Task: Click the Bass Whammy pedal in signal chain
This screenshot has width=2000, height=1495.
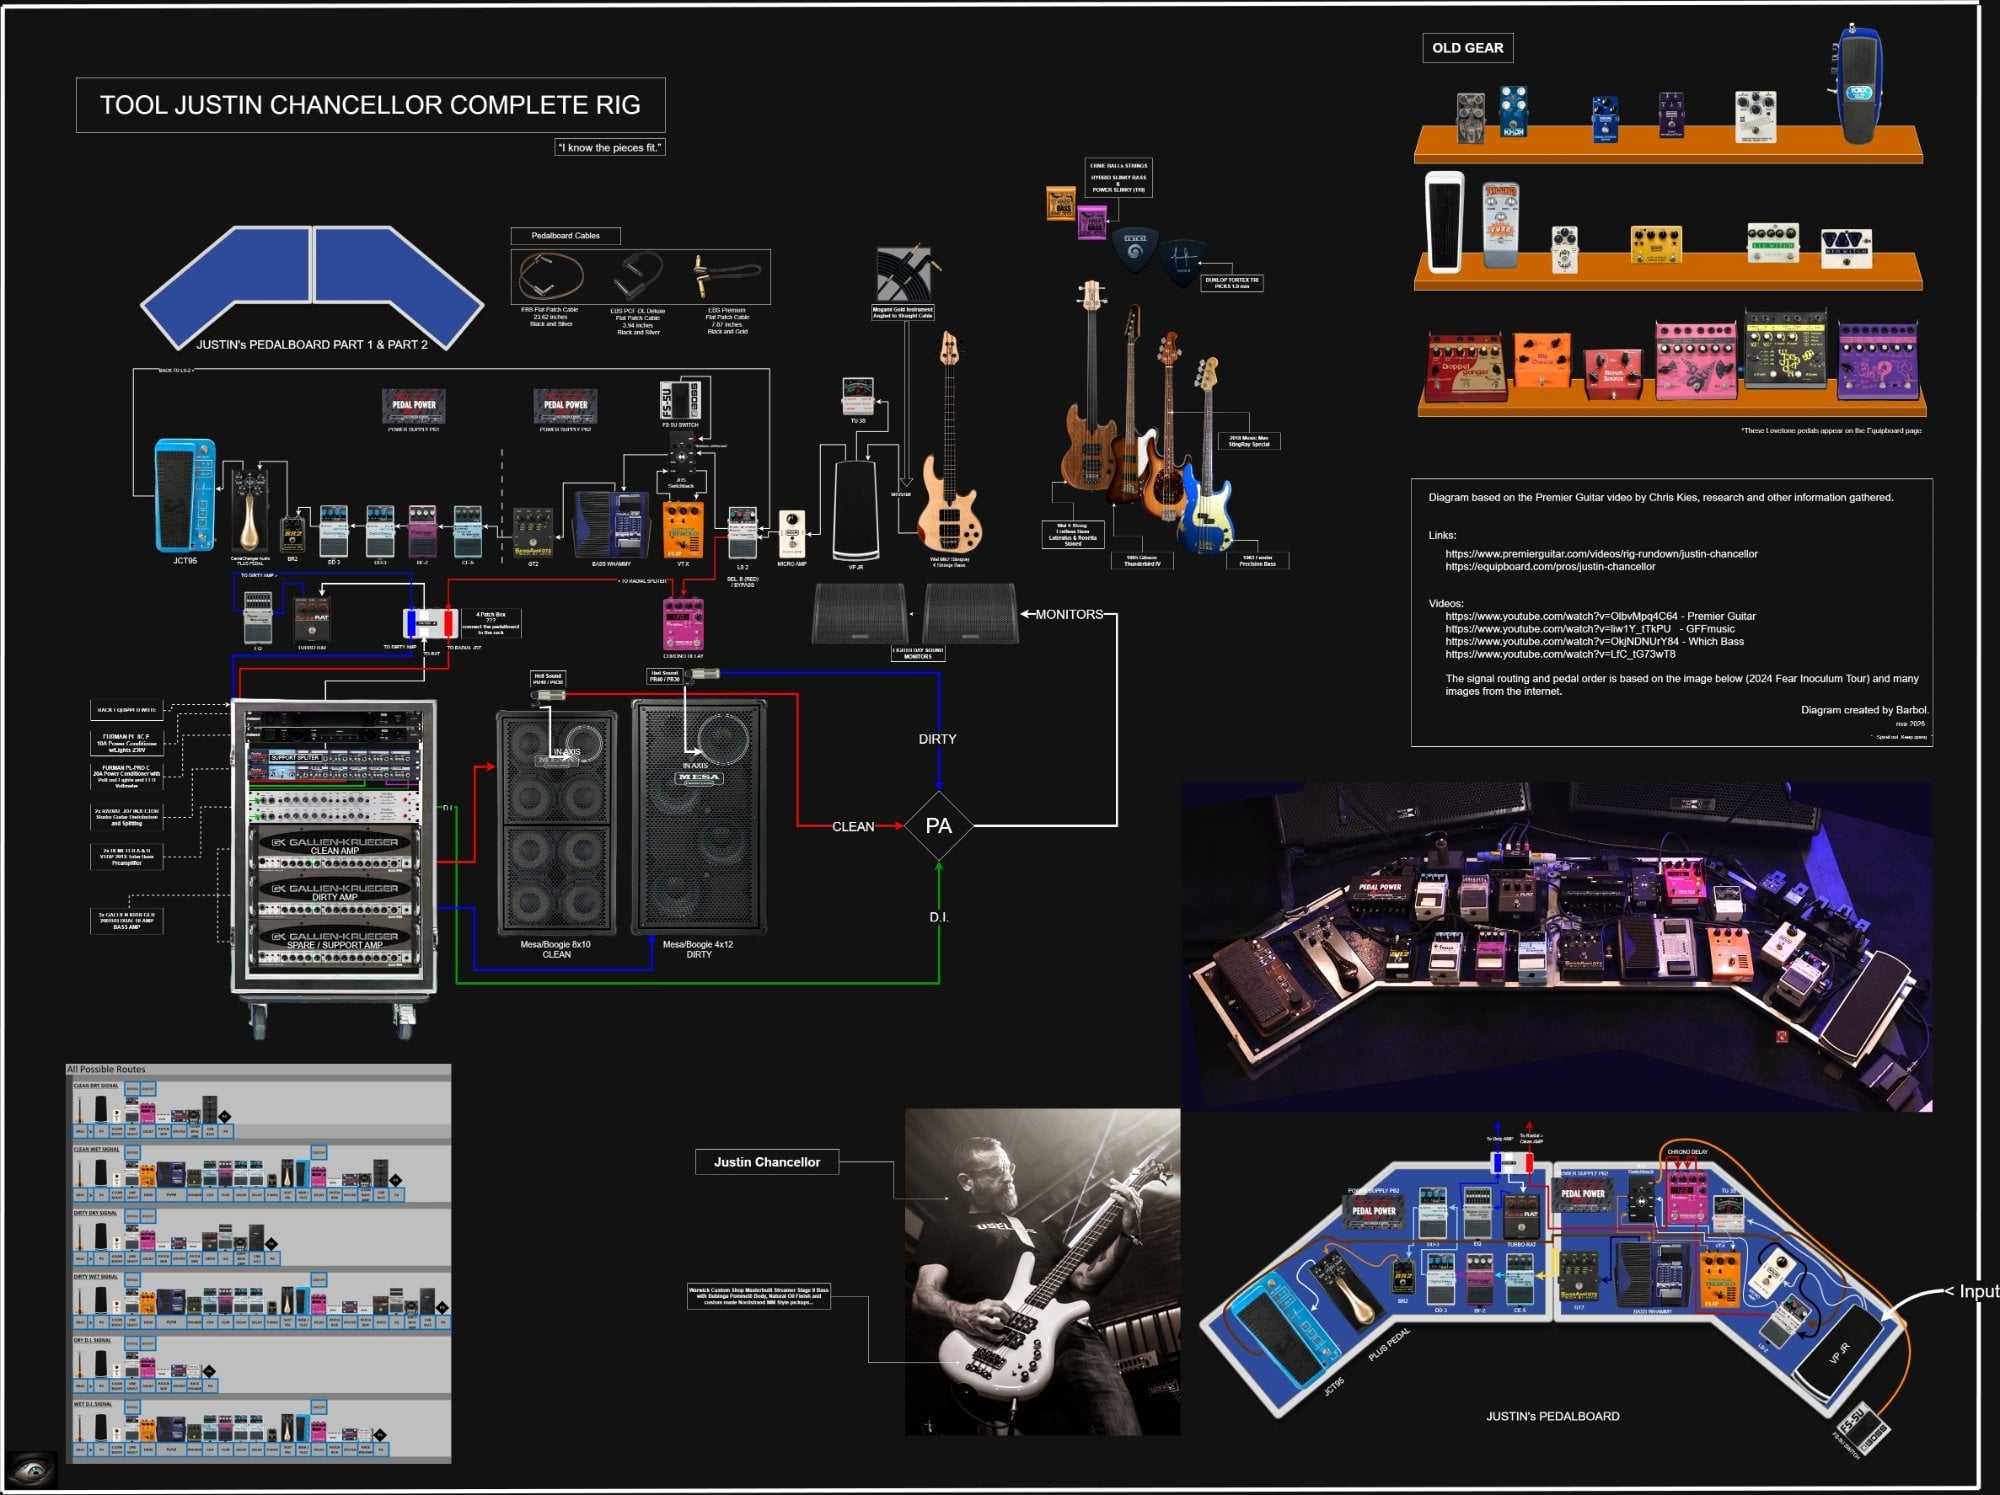Action: pos(611,523)
